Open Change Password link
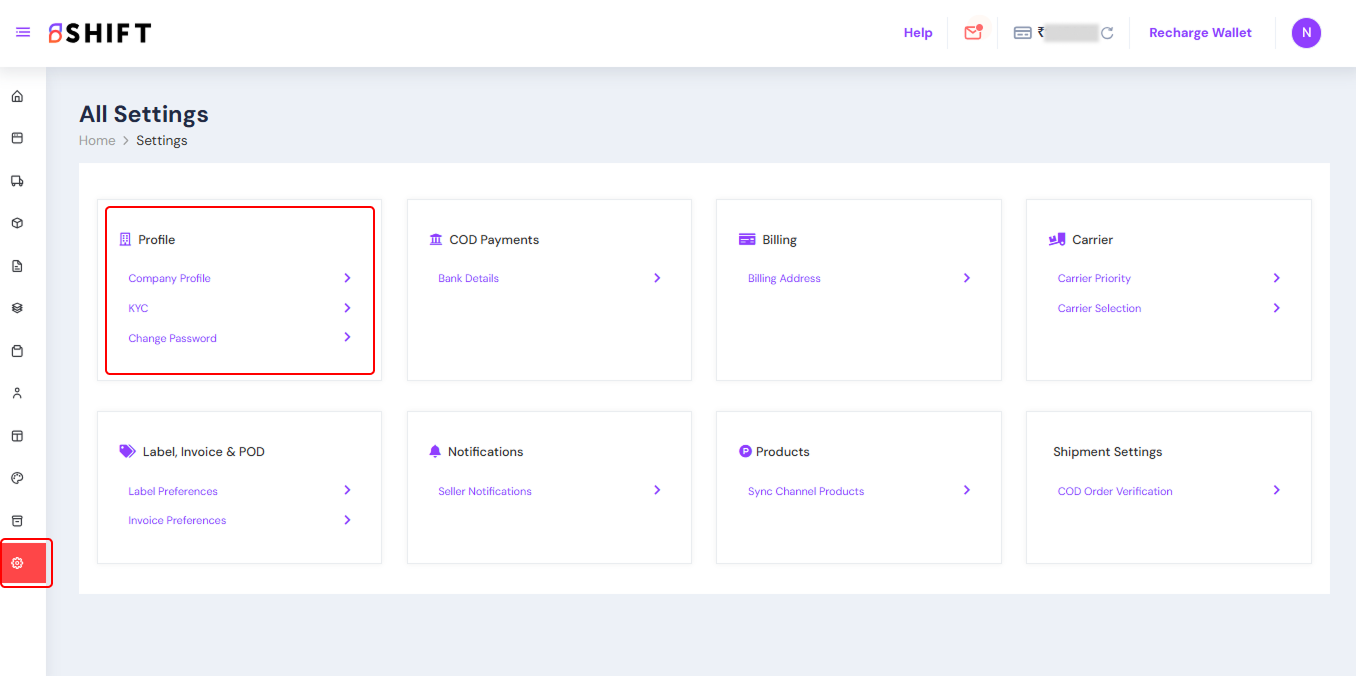 (172, 338)
